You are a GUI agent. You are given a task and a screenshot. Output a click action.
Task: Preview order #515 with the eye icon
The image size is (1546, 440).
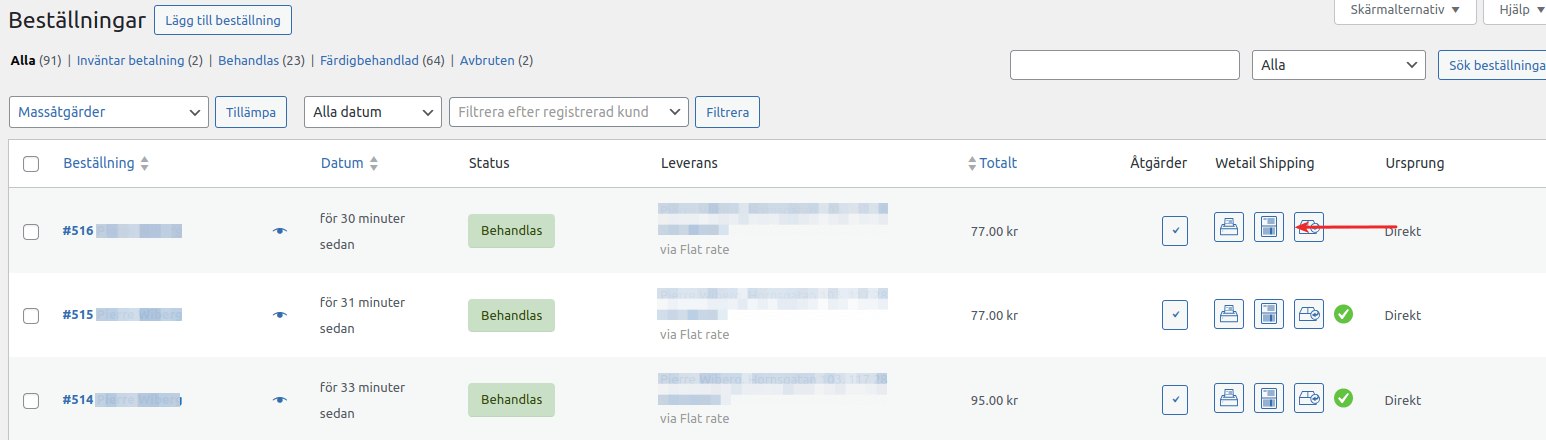point(280,315)
